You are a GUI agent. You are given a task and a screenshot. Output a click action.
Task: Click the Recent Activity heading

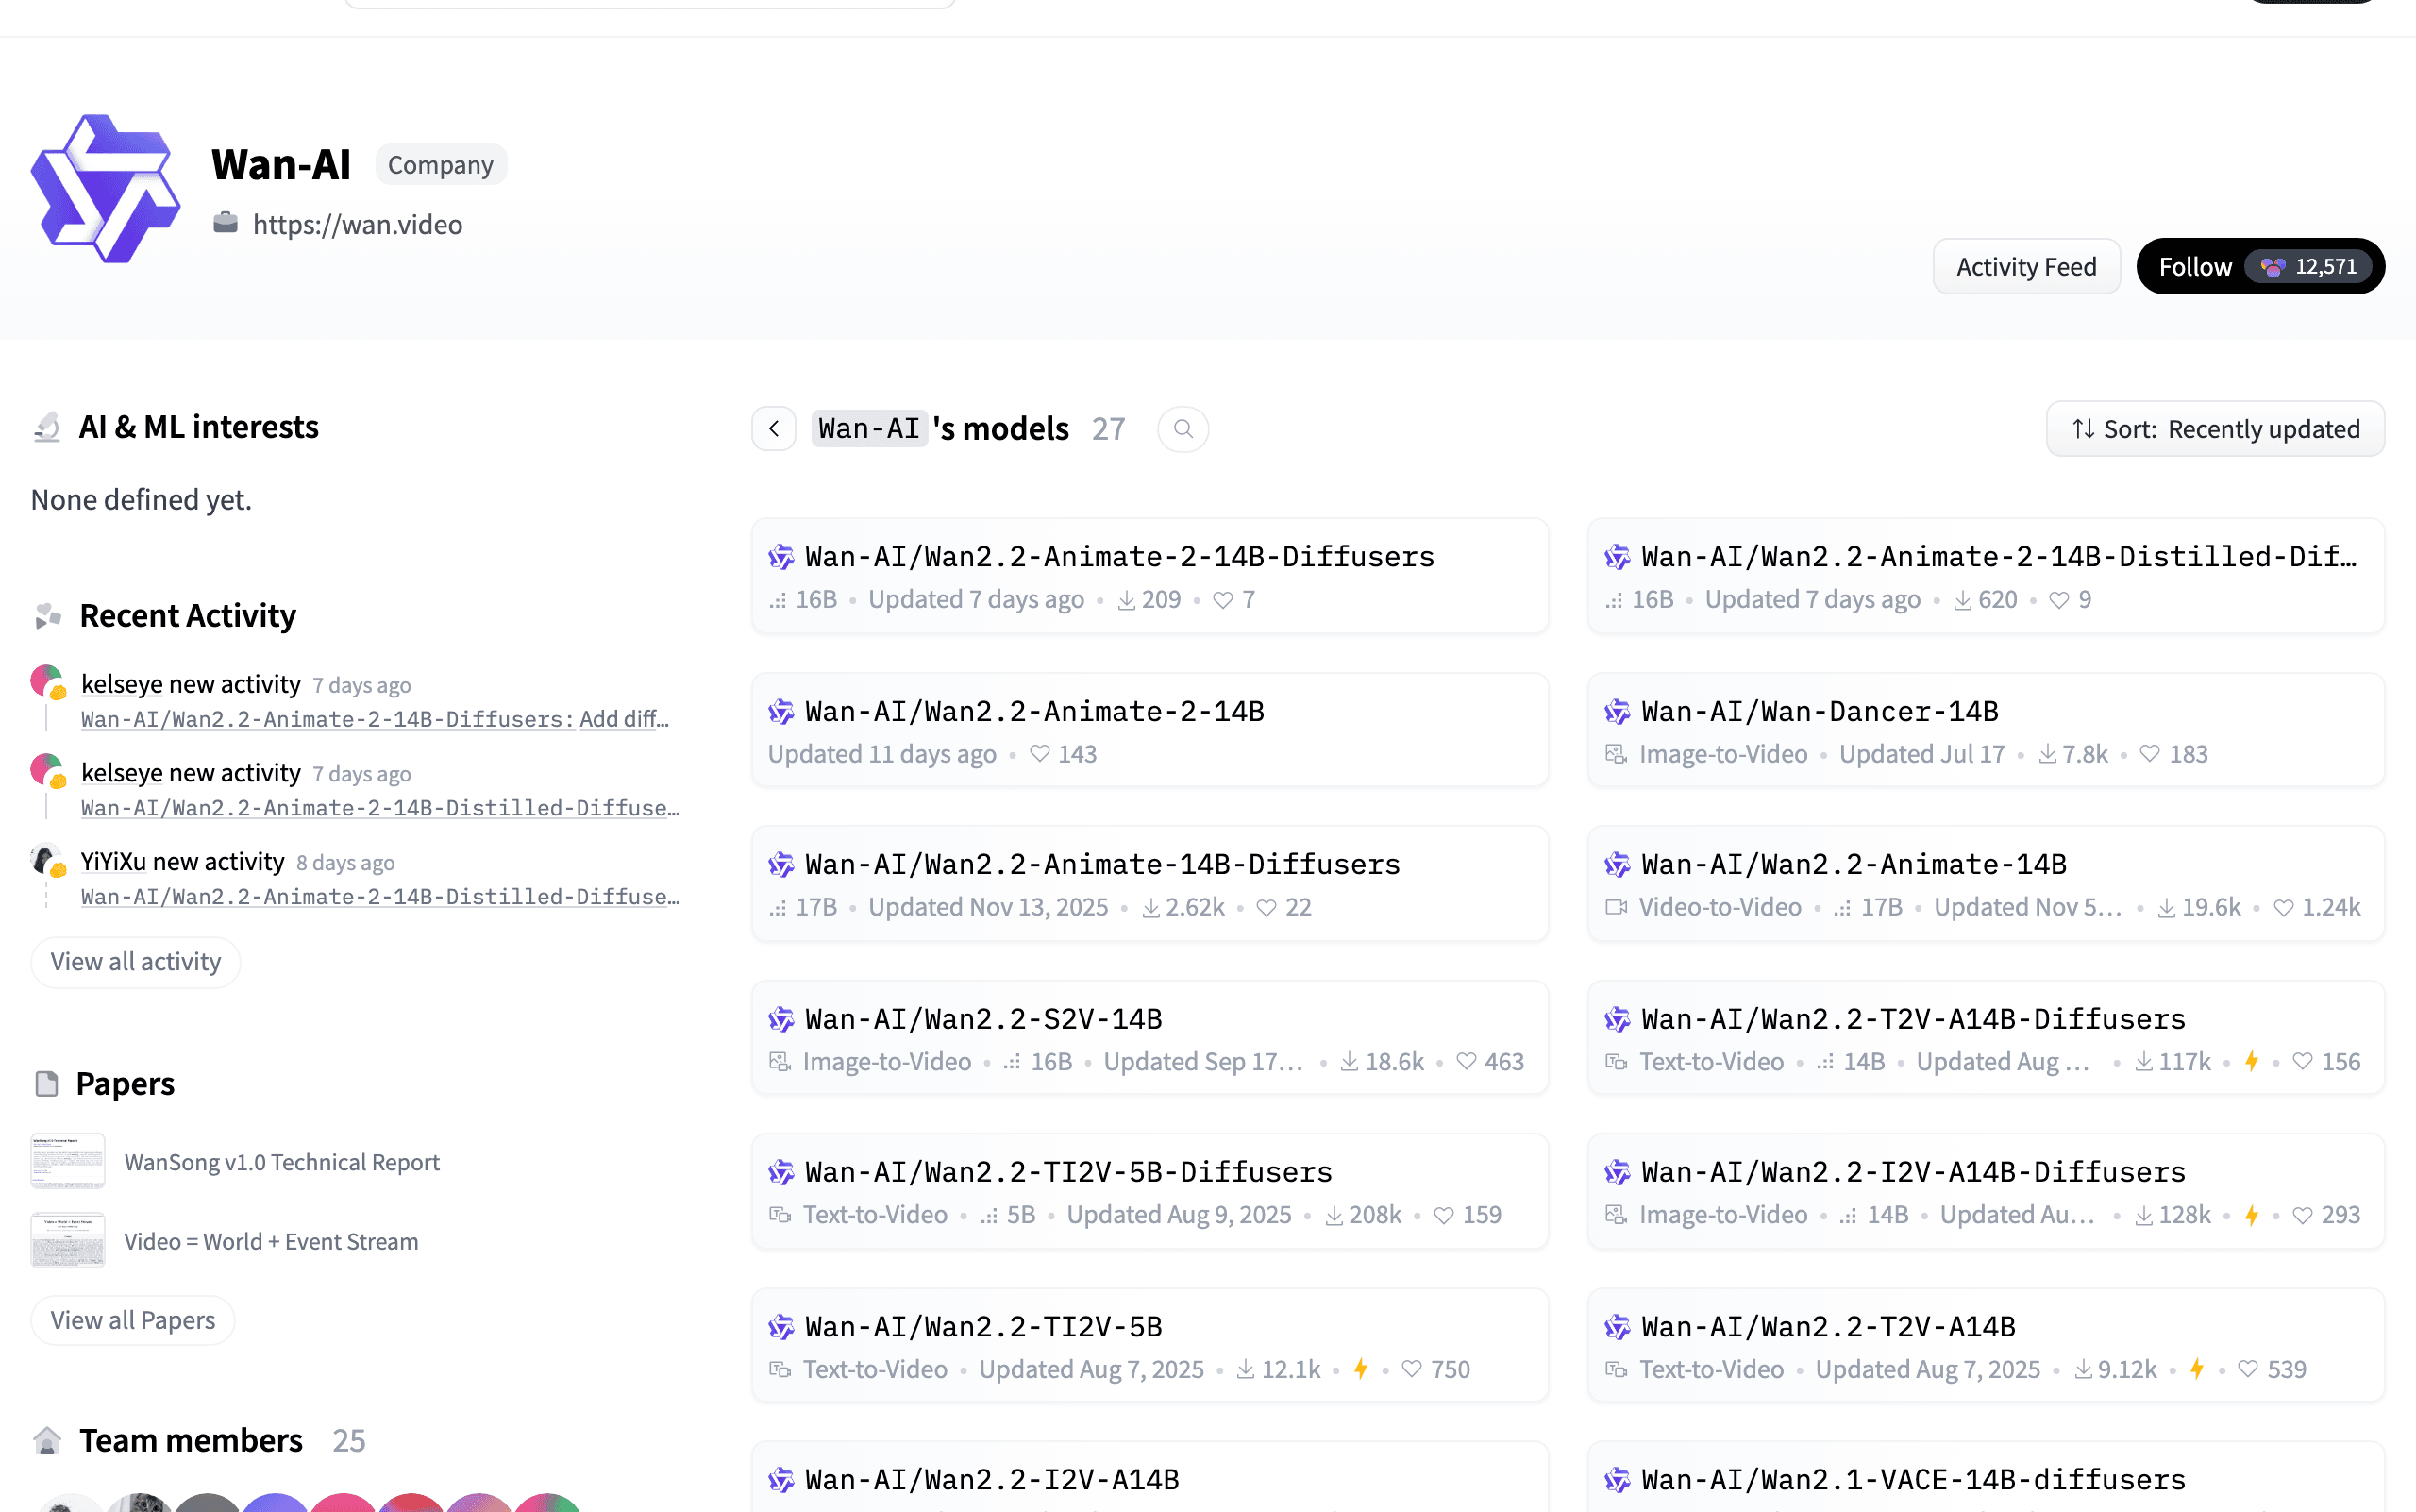[x=188, y=616]
